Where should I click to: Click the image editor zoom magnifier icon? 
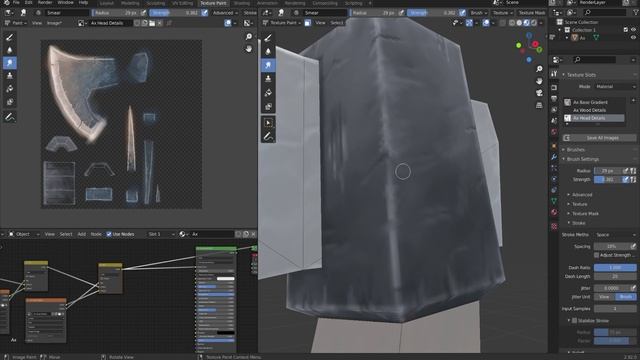coord(249,37)
